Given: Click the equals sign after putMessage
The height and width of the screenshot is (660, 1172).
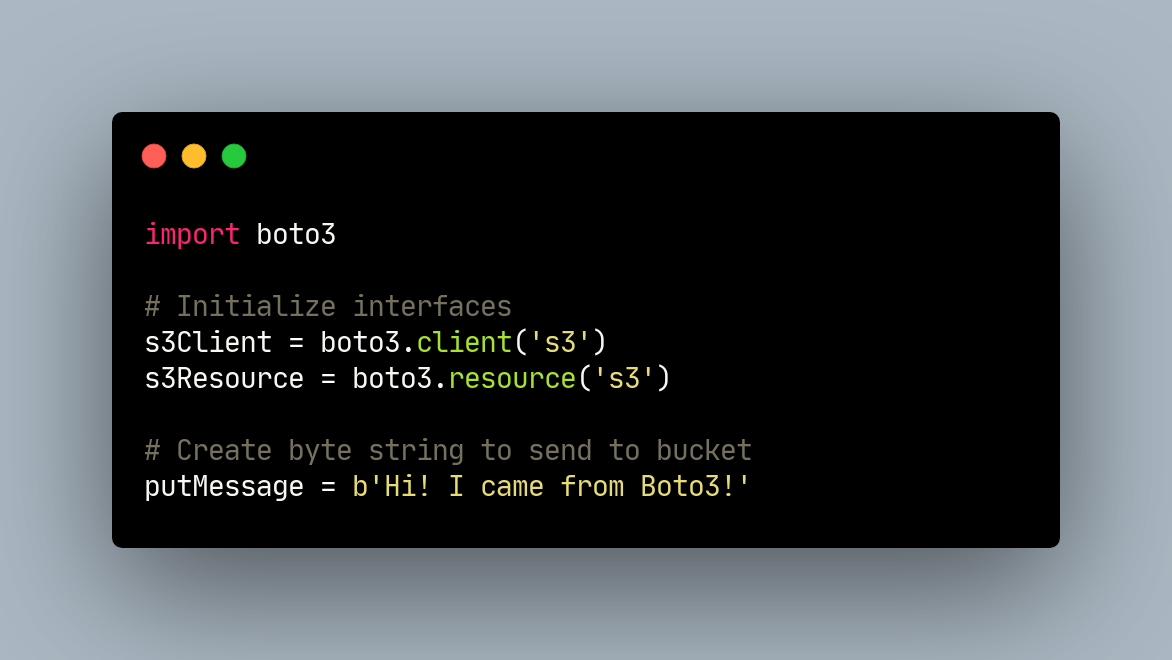Looking at the screenshot, I should pyautogui.click(x=328, y=487).
